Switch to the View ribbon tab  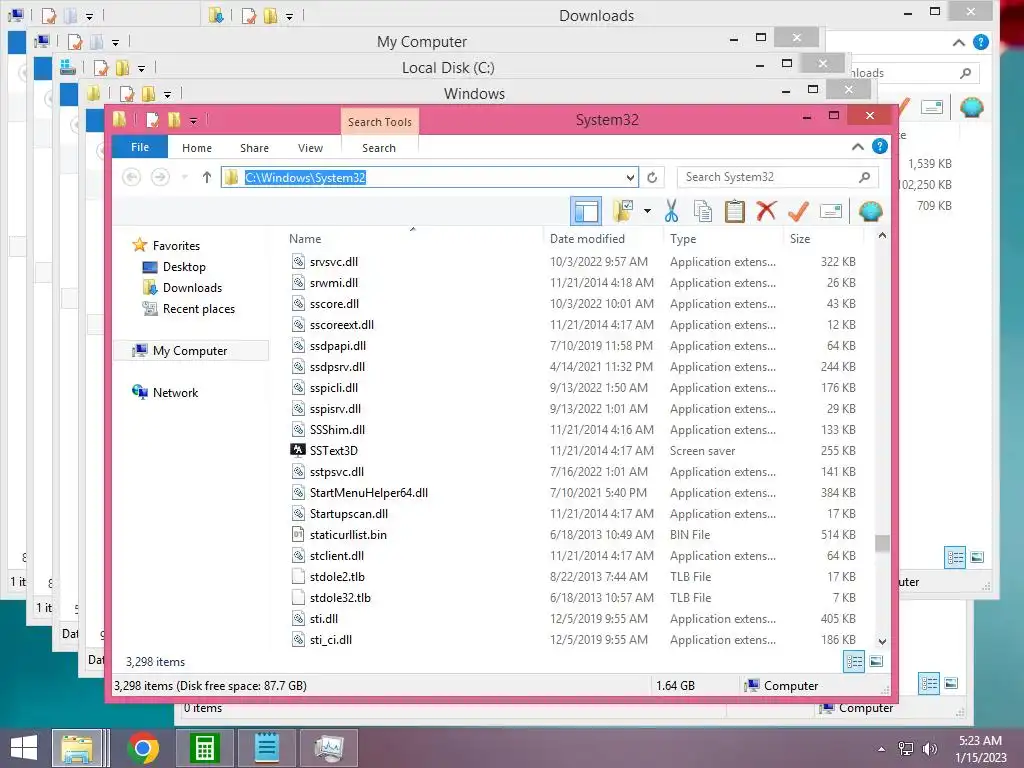[310, 148]
